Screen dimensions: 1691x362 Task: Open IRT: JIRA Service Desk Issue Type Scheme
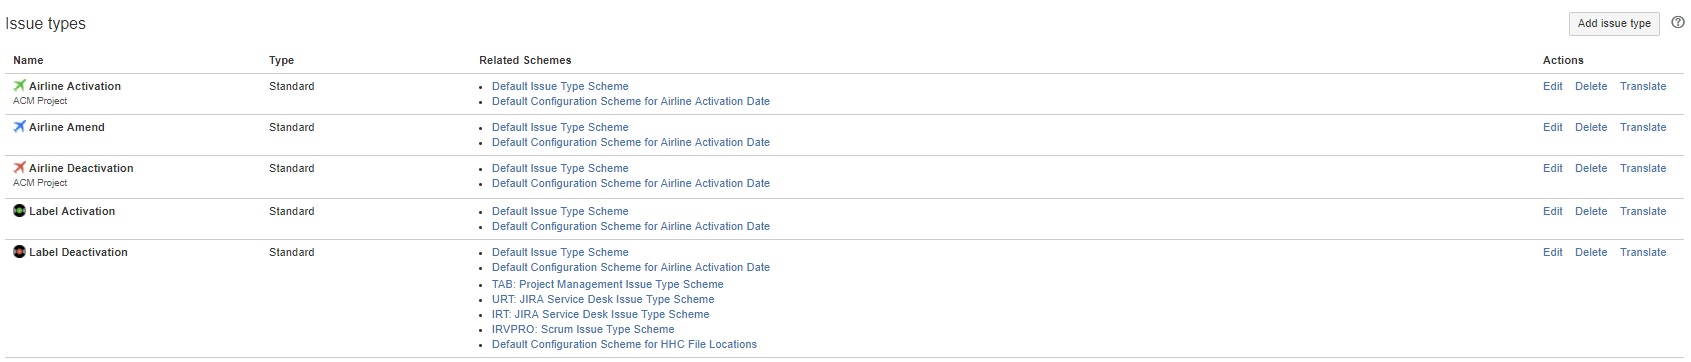coord(600,315)
